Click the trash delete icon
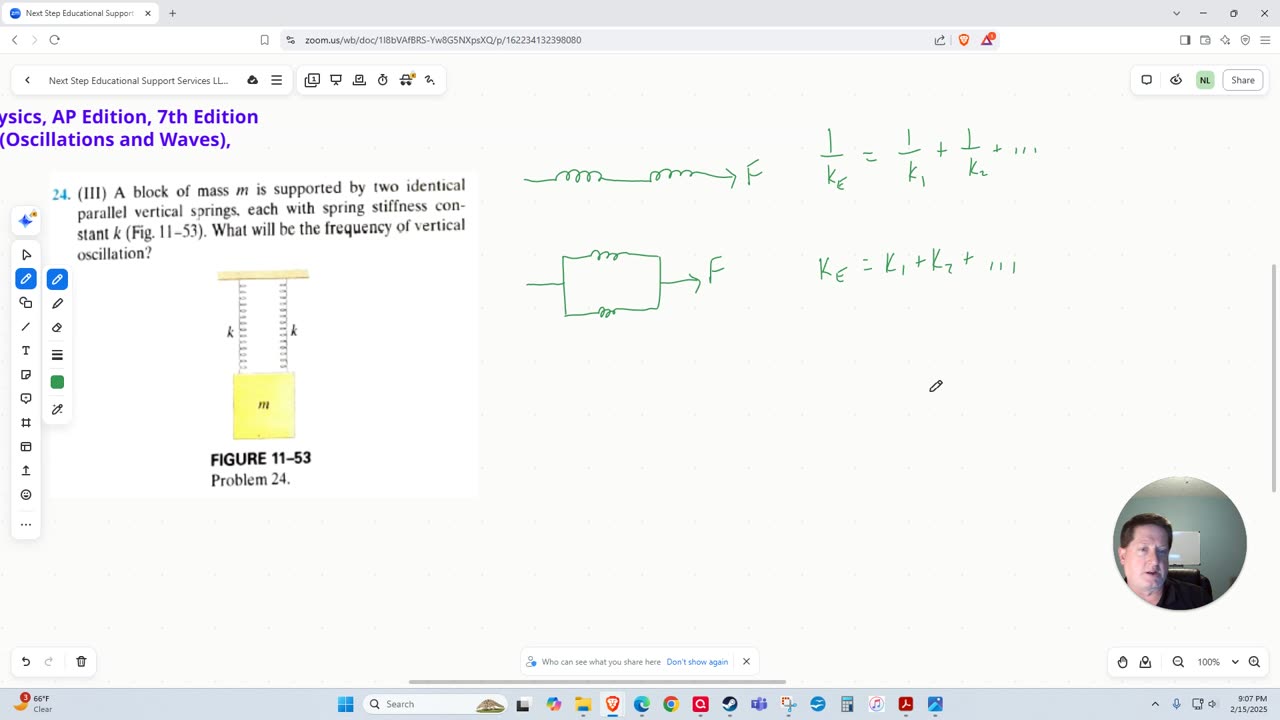Image resolution: width=1280 pixels, height=720 pixels. point(81,661)
